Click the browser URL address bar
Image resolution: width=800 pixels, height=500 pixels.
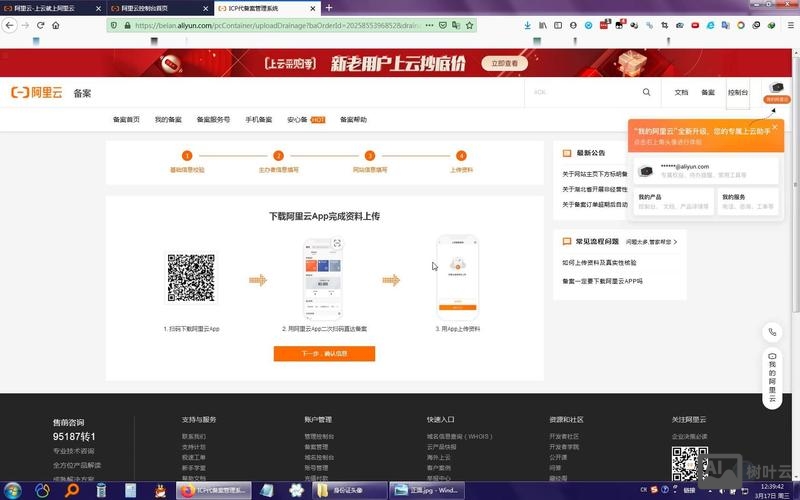click(x=278, y=25)
